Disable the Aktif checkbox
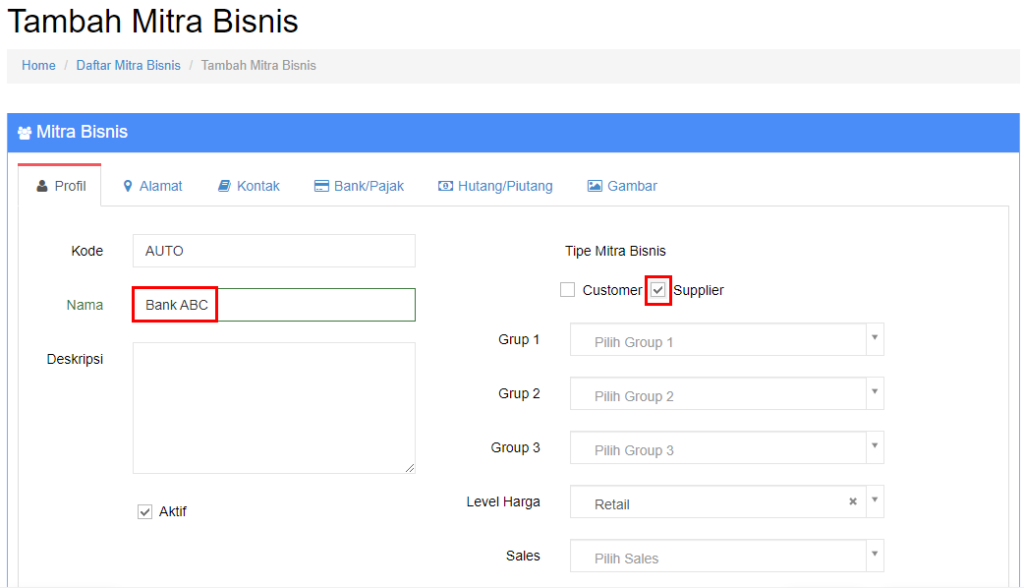 [x=143, y=510]
